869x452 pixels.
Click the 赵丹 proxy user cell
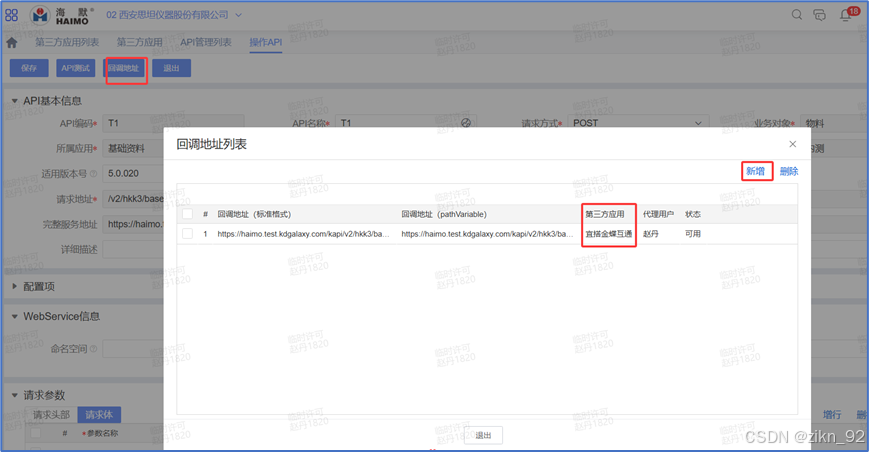(x=651, y=234)
